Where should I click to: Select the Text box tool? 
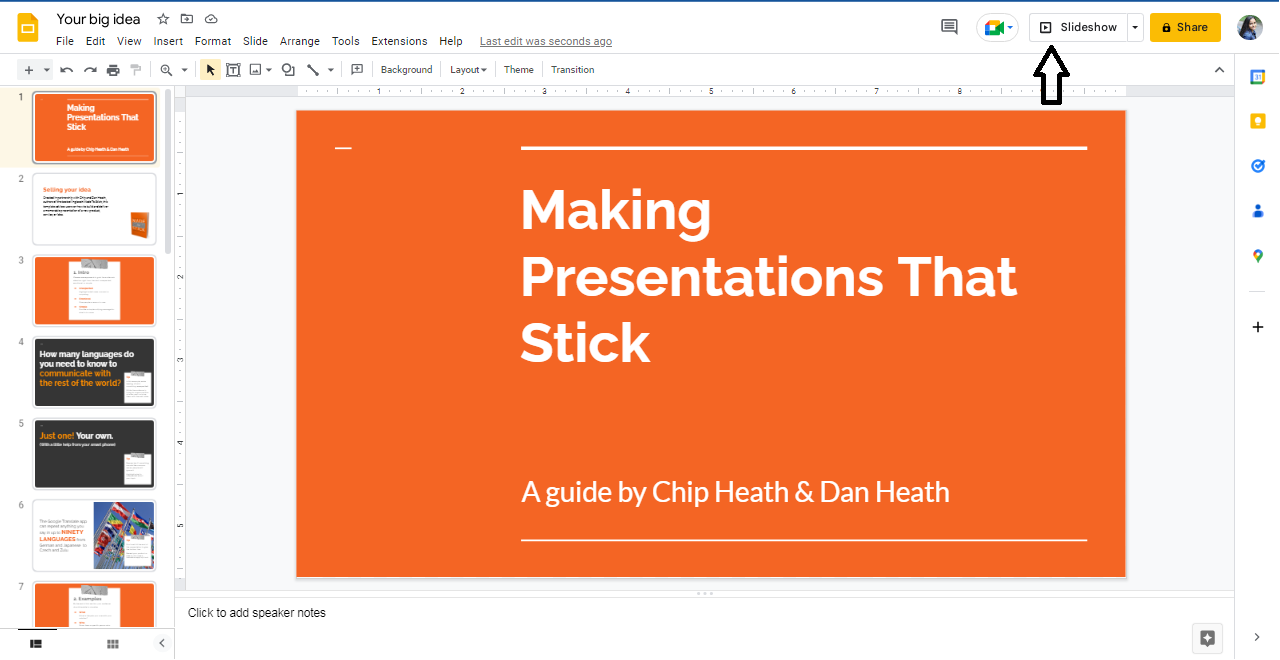[x=233, y=70]
